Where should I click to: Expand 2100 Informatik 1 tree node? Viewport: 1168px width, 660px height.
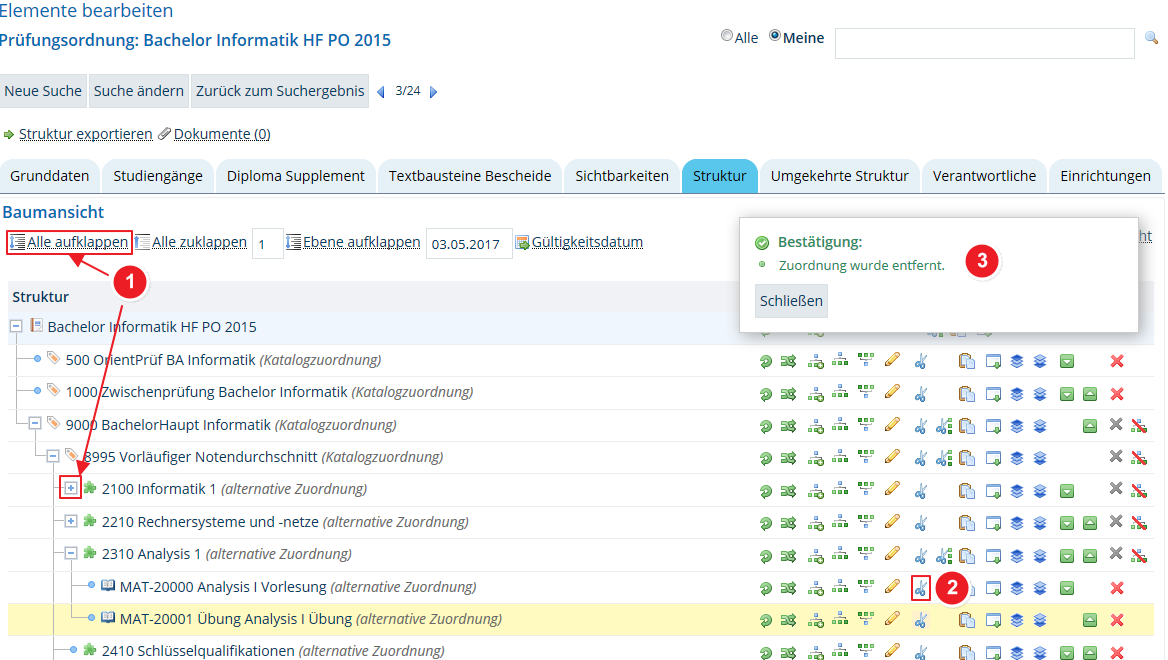pos(71,488)
